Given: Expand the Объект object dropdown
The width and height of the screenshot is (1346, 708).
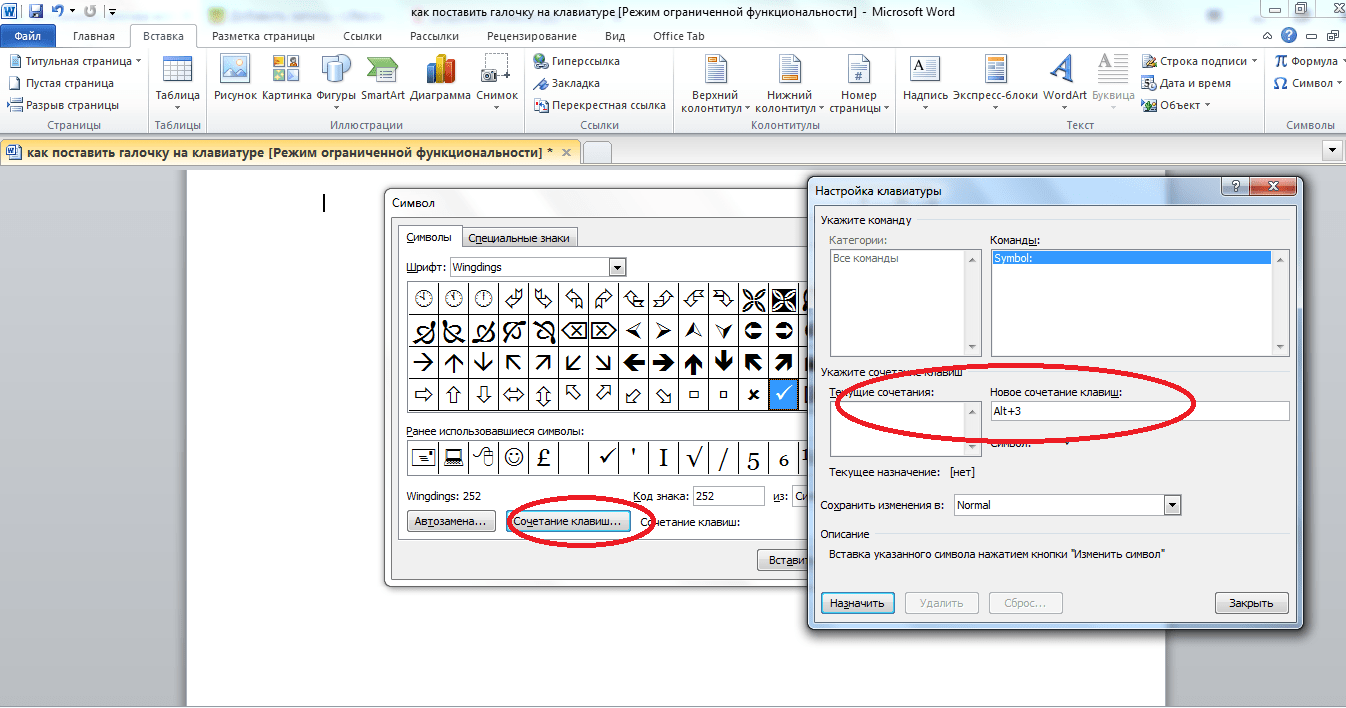Looking at the screenshot, I should coord(1207,105).
